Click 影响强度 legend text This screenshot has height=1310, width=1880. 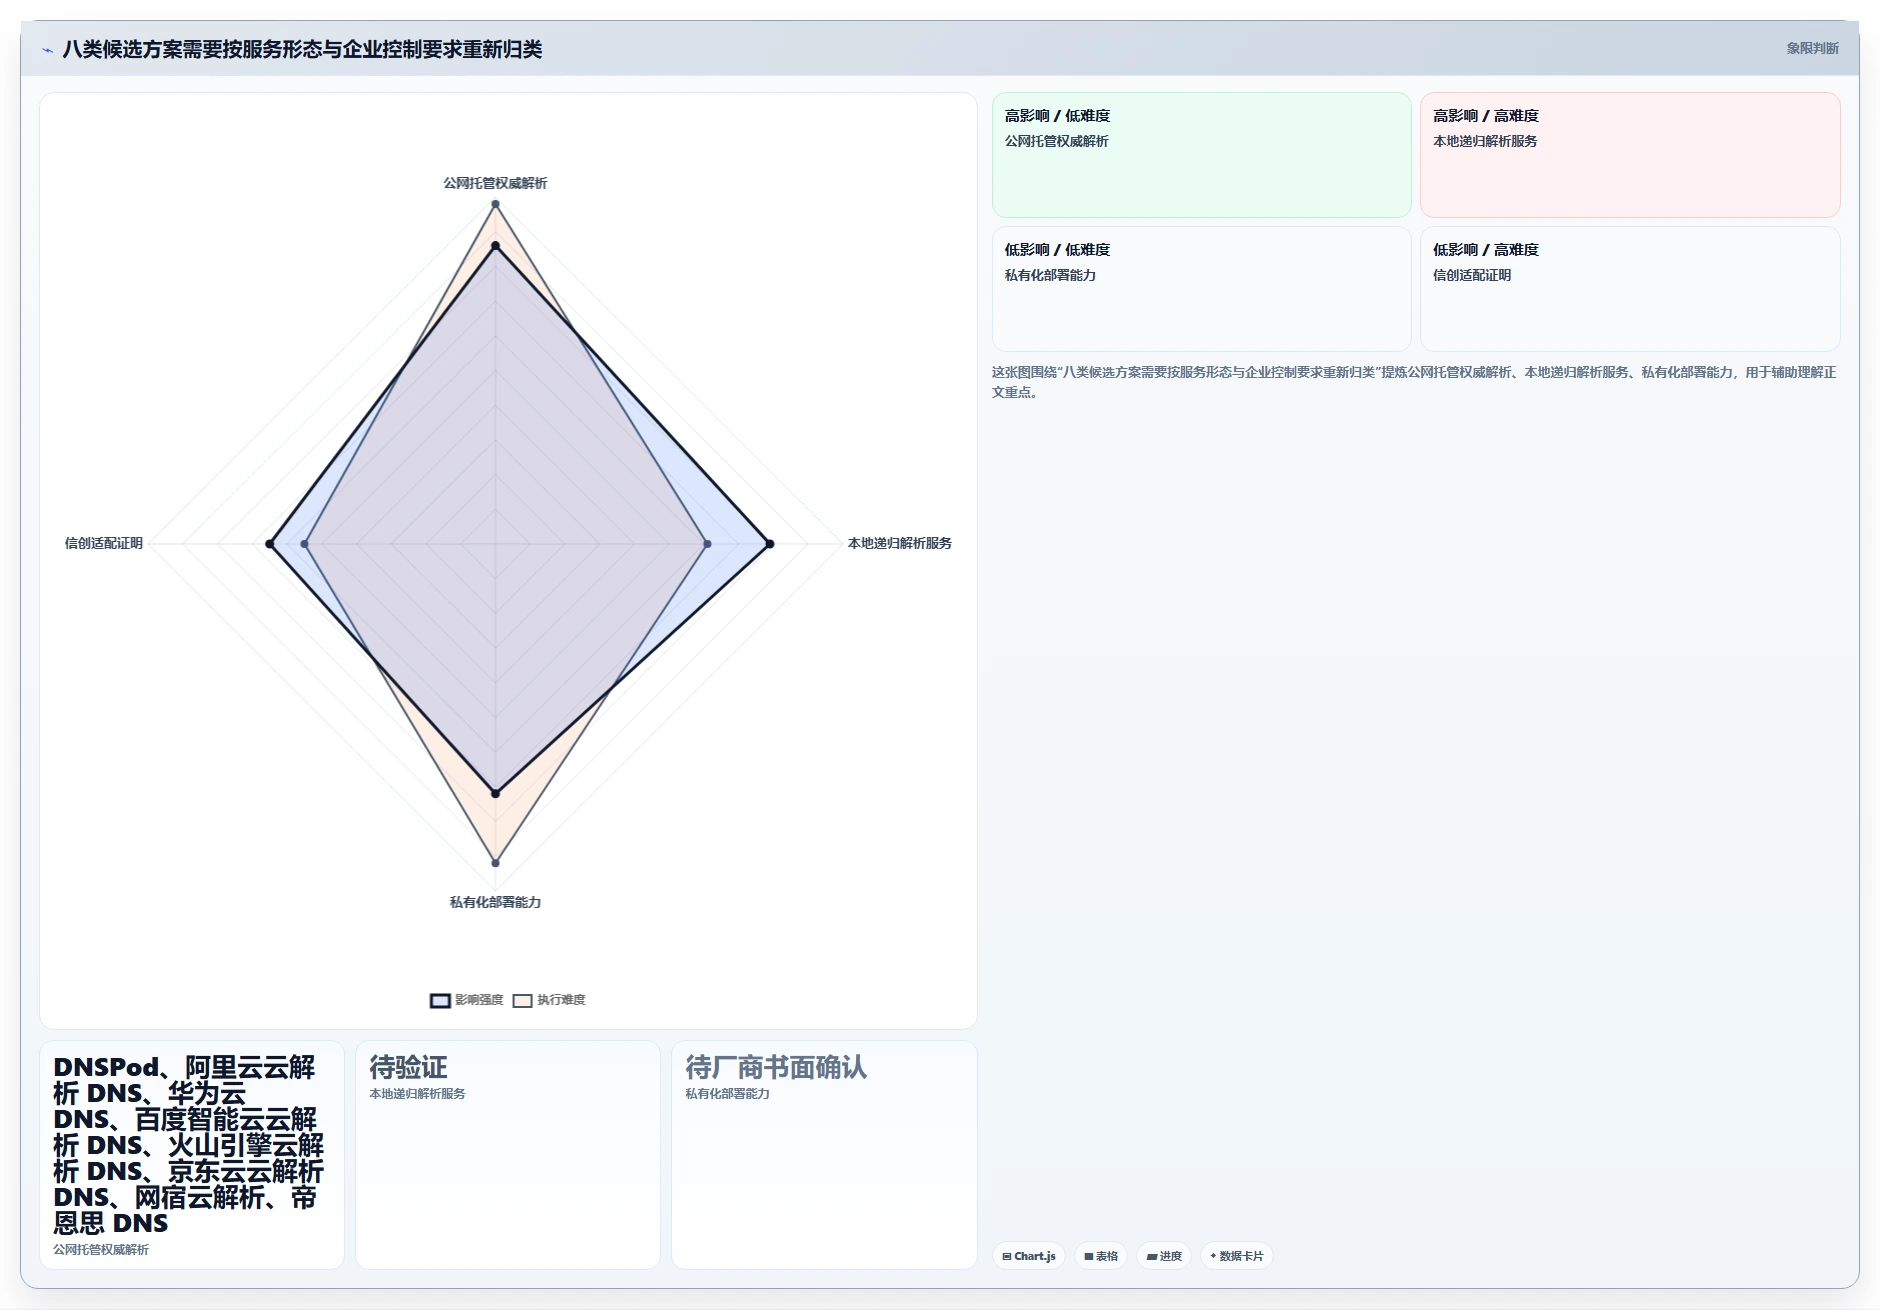tap(479, 1000)
